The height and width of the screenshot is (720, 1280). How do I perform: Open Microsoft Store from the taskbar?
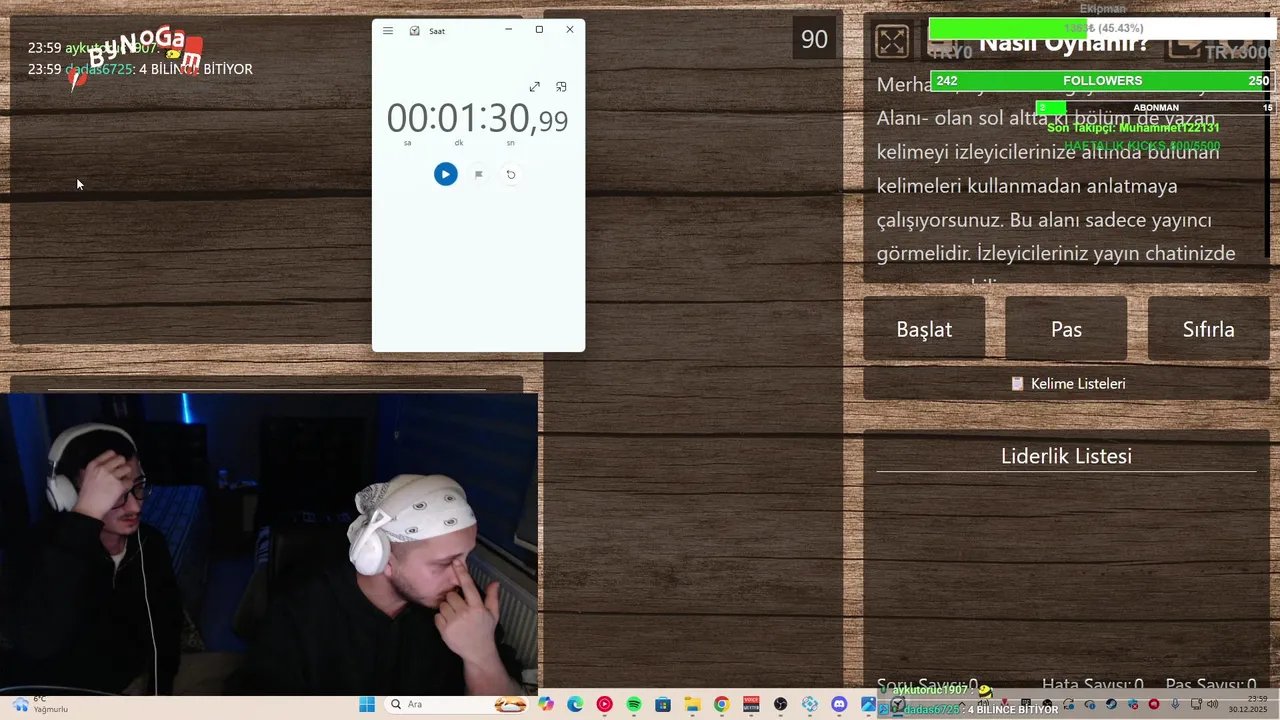point(663,705)
